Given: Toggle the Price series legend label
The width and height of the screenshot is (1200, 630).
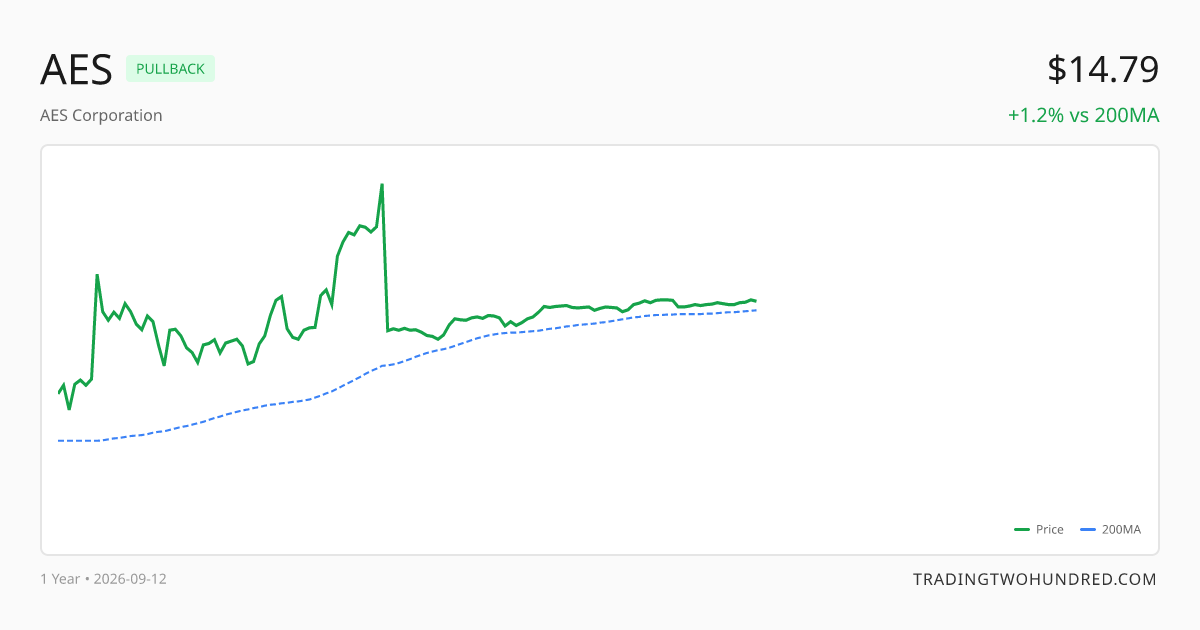Looking at the screenshot, I should (1050, 530).
